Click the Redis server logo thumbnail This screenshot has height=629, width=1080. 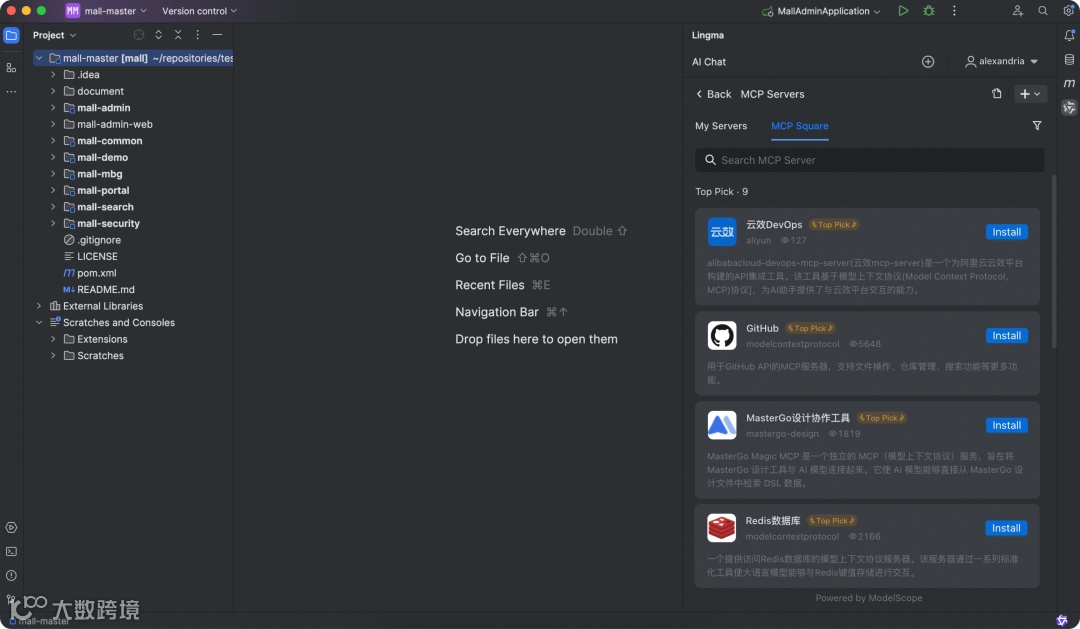pos(722,528)
